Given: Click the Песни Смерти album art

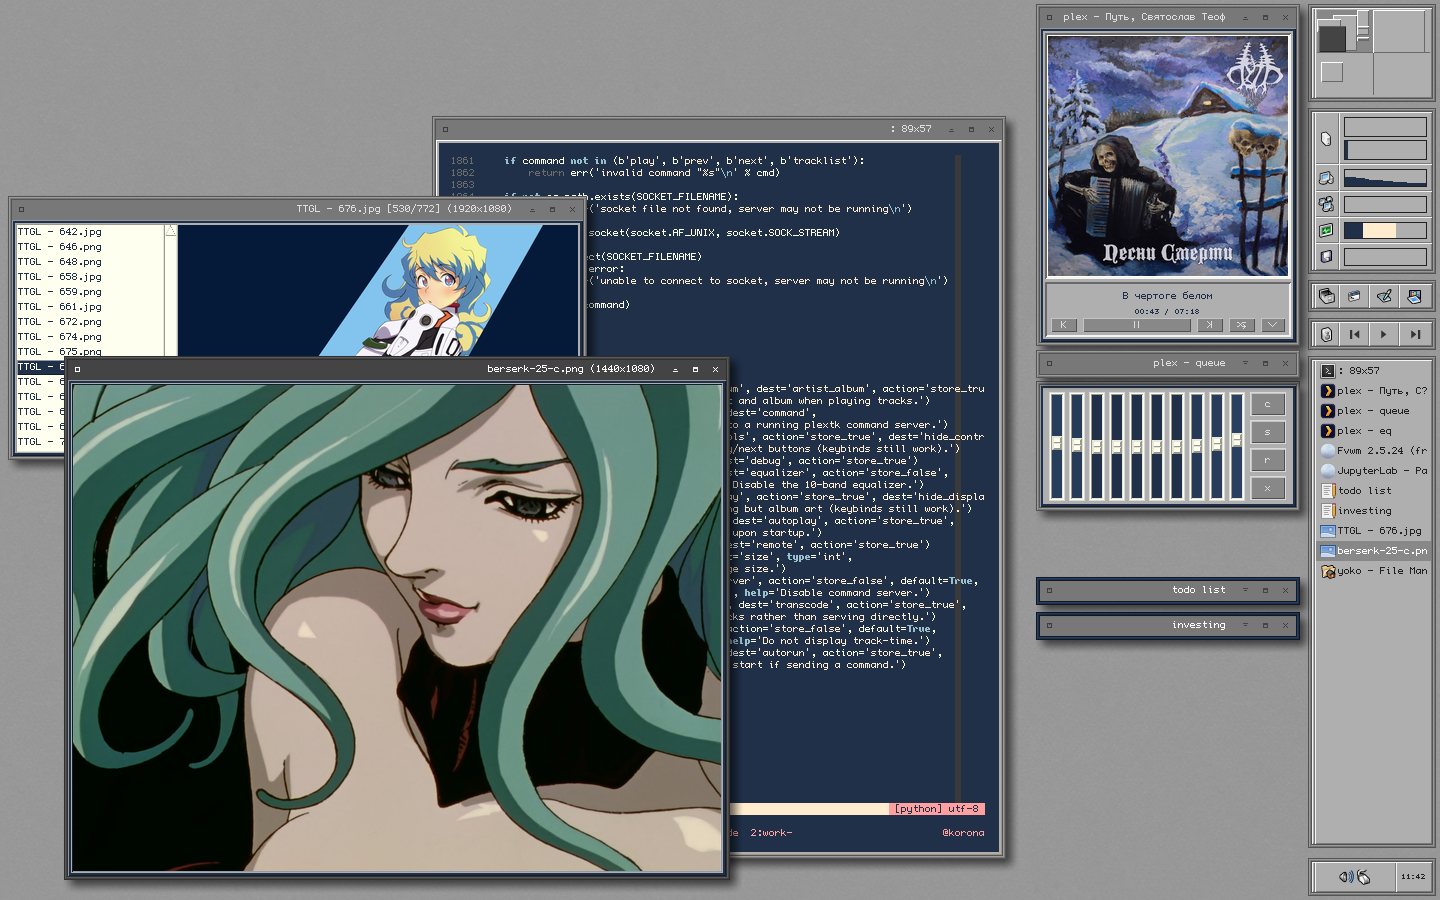Looking at the screenshot, I should coord(1168,156).
